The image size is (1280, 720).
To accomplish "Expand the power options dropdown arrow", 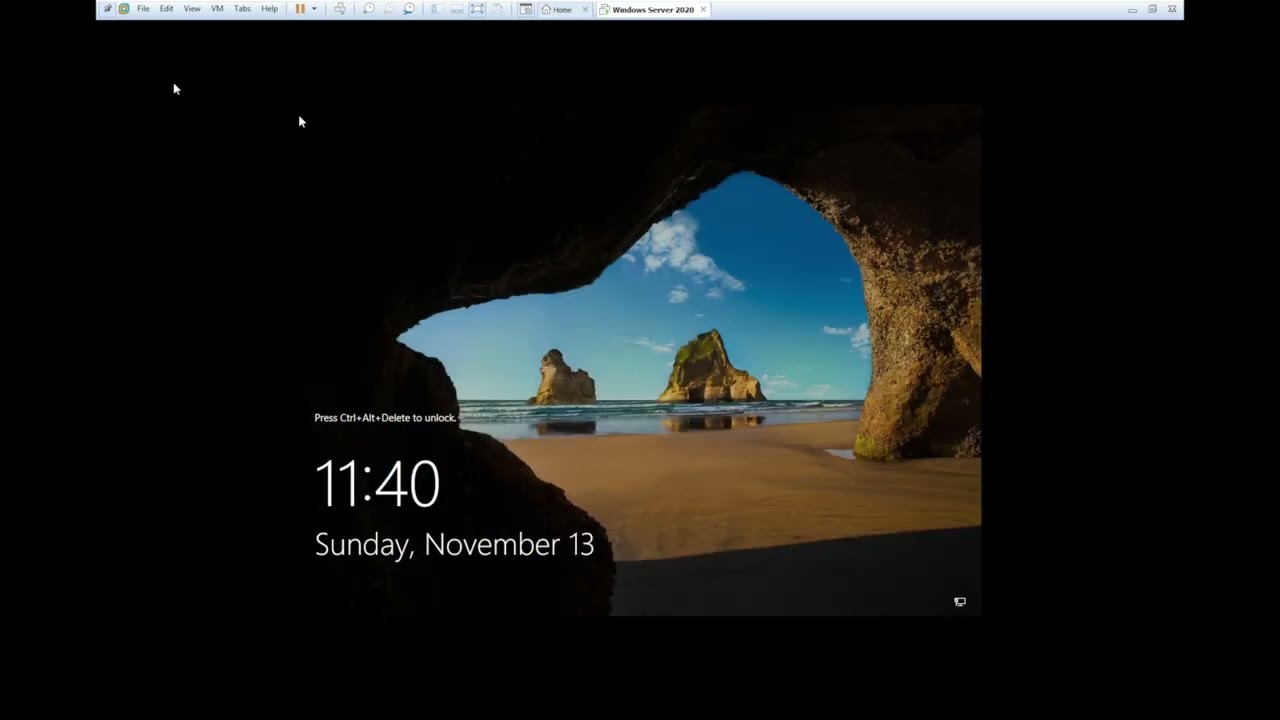I will pos(314,9).
